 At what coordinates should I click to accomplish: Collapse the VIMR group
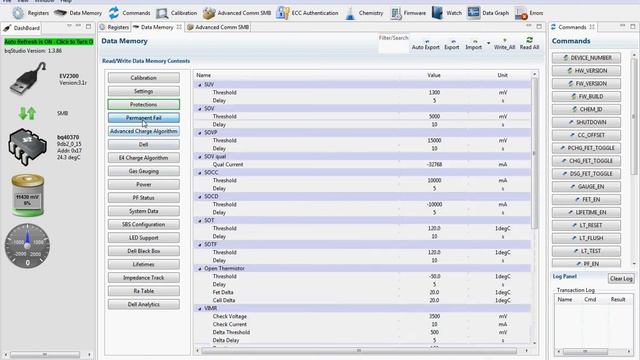point(200,309)
